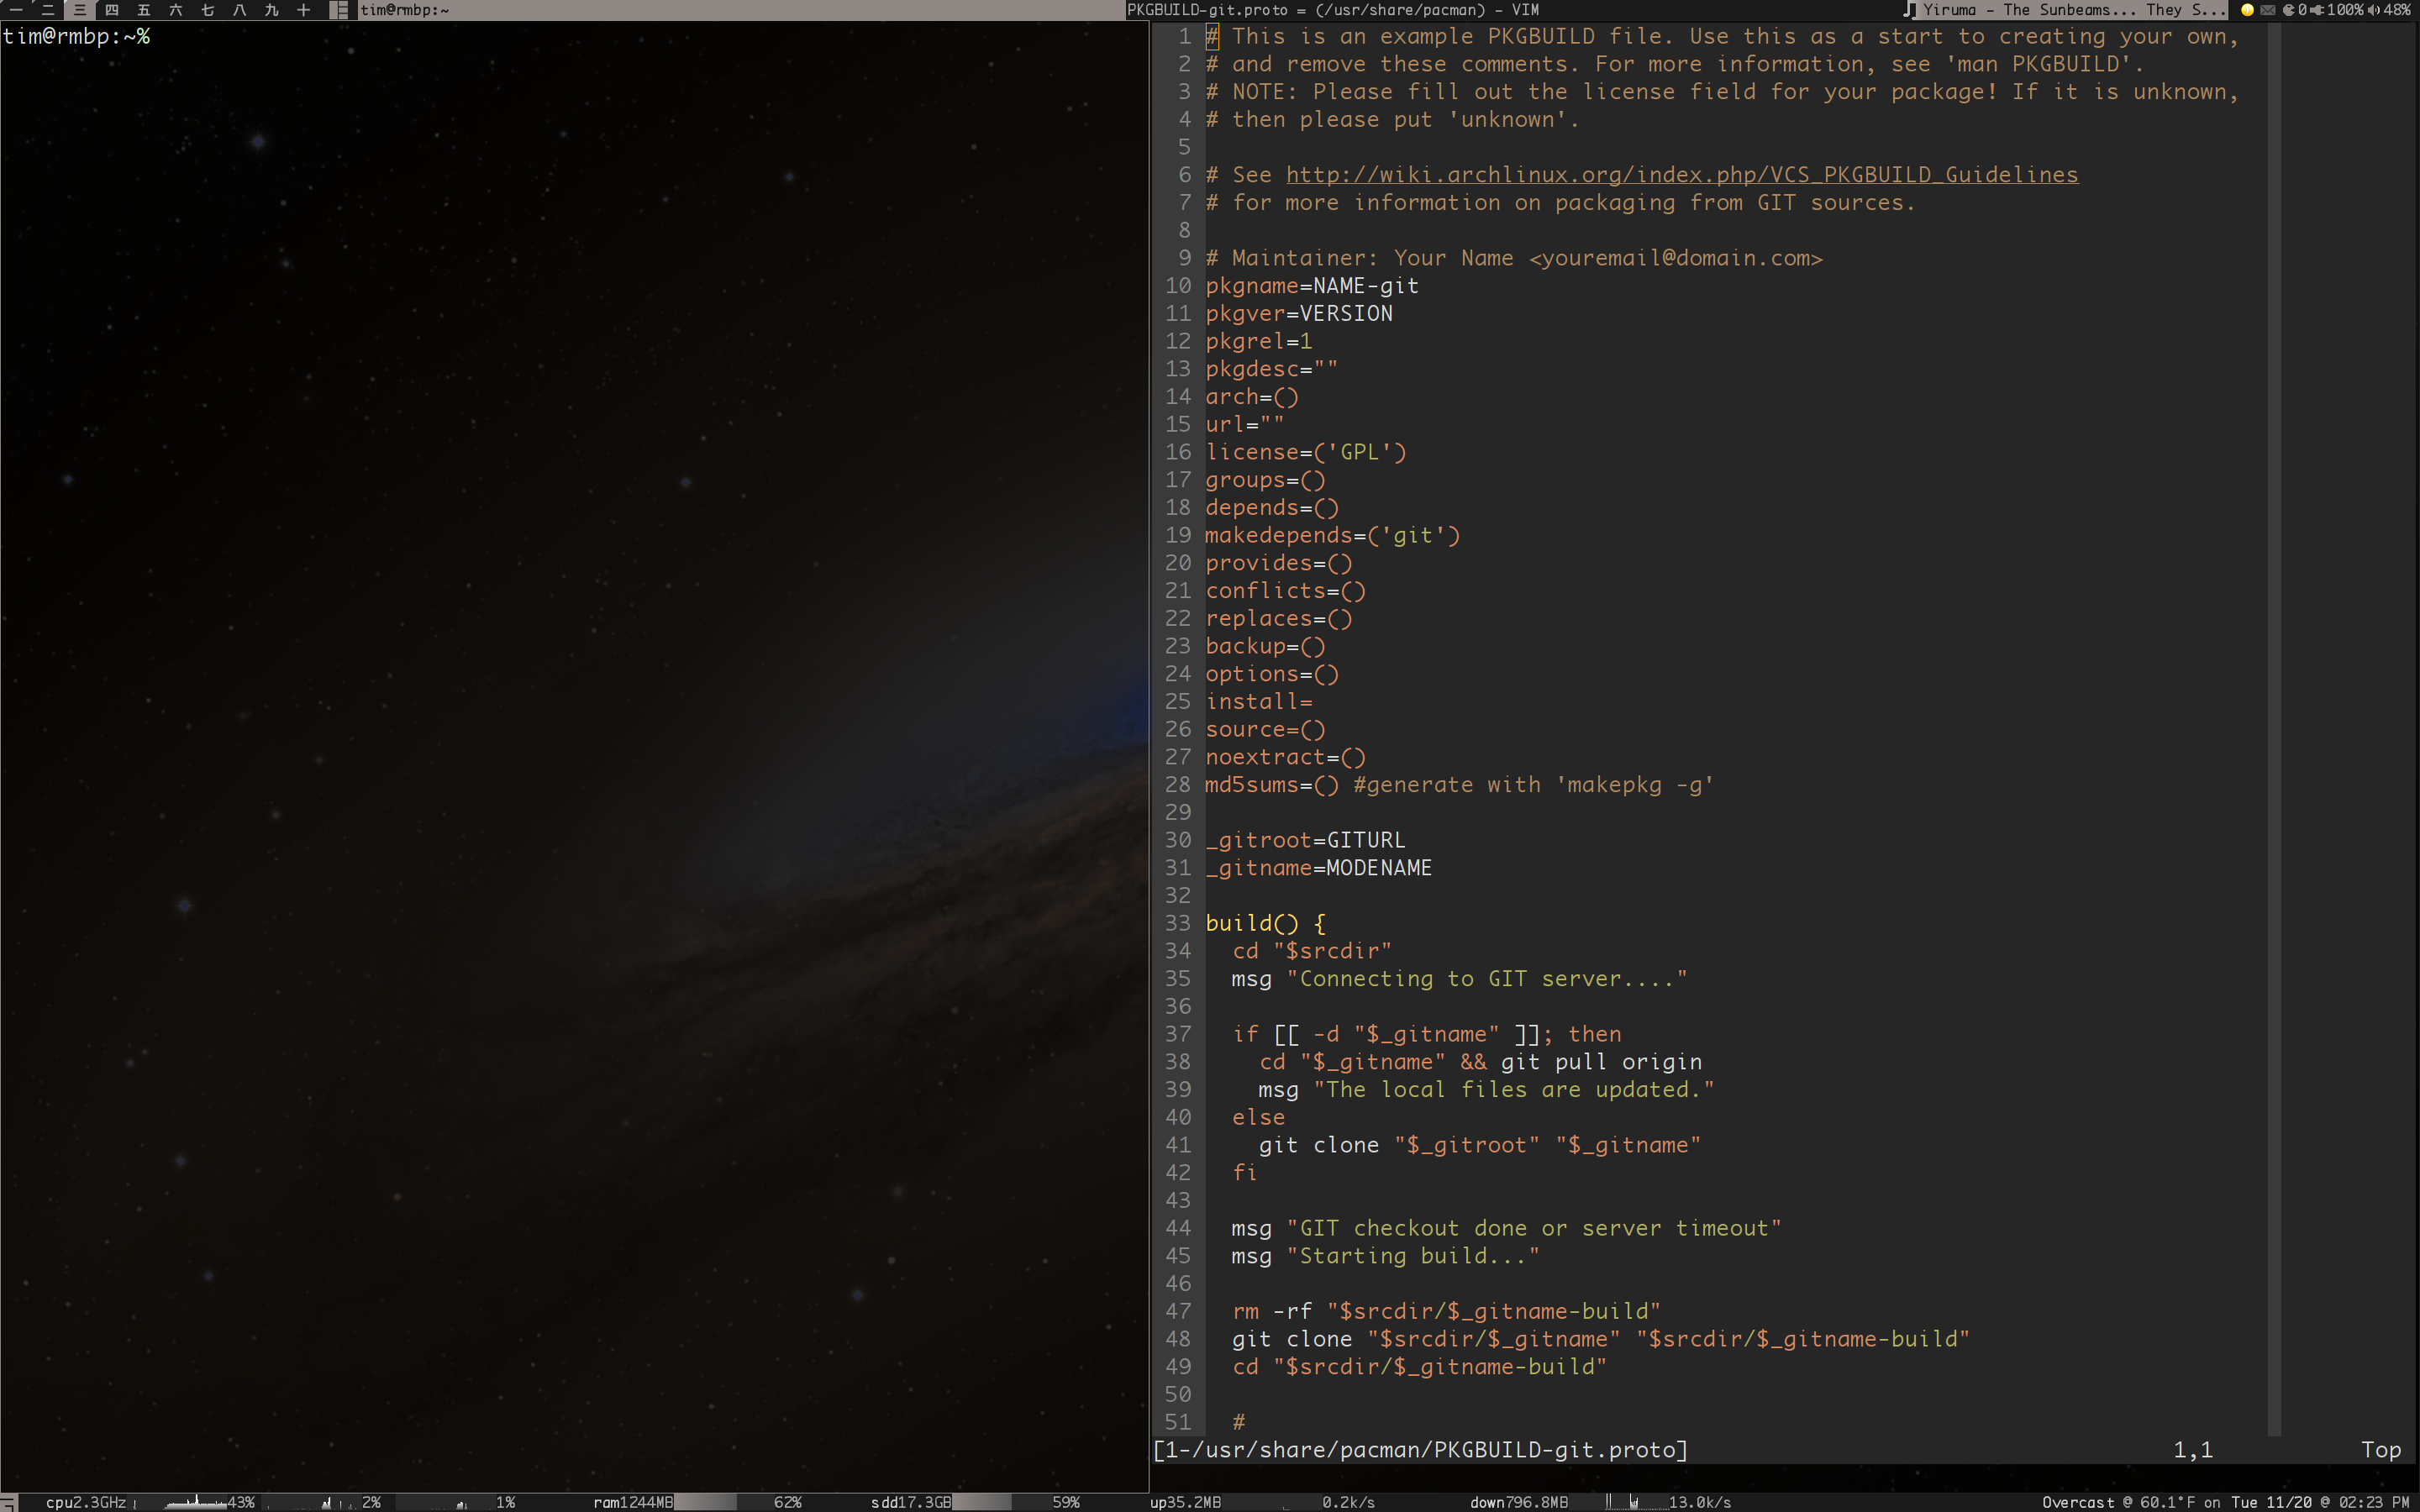This screenshot has width=2420, height=1512.
Task: Click the pacman updates icon
Action: click(x=2288, y=10)
